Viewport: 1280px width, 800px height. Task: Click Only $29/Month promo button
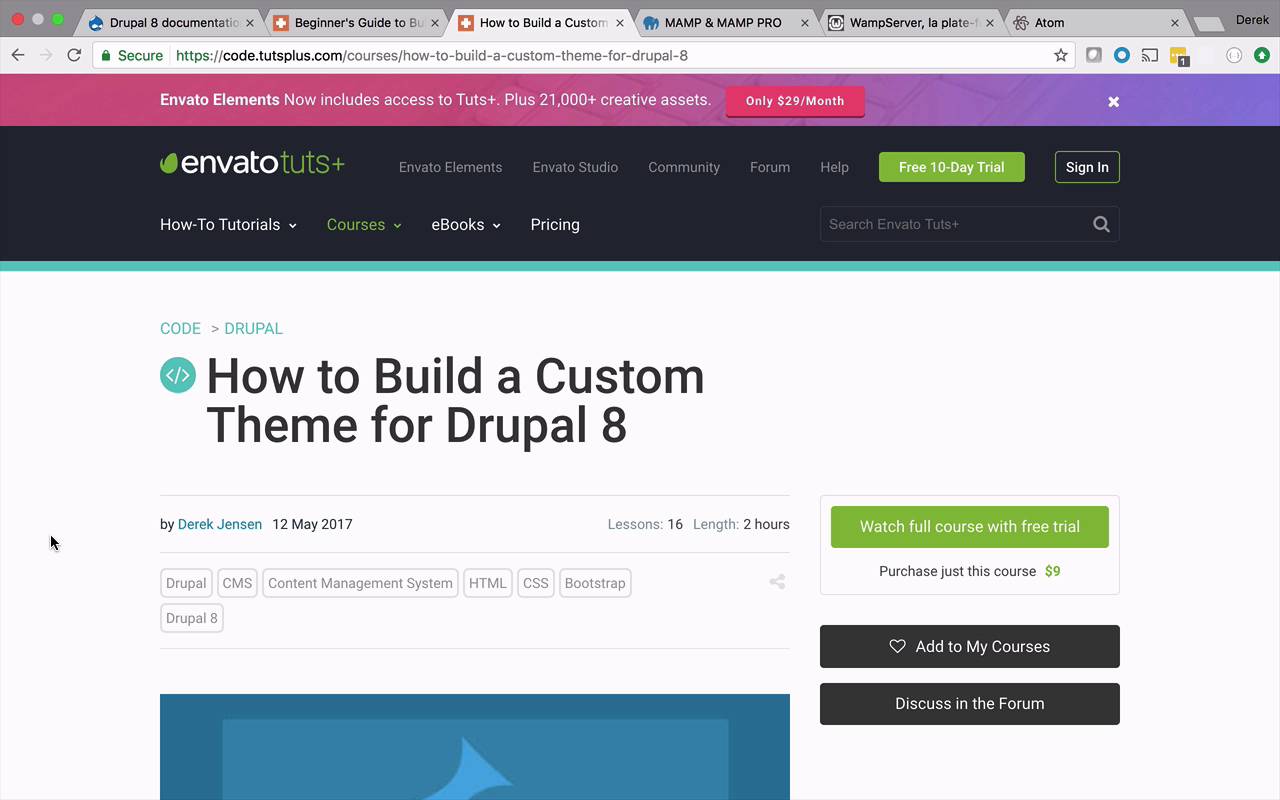tap(795, 101)
